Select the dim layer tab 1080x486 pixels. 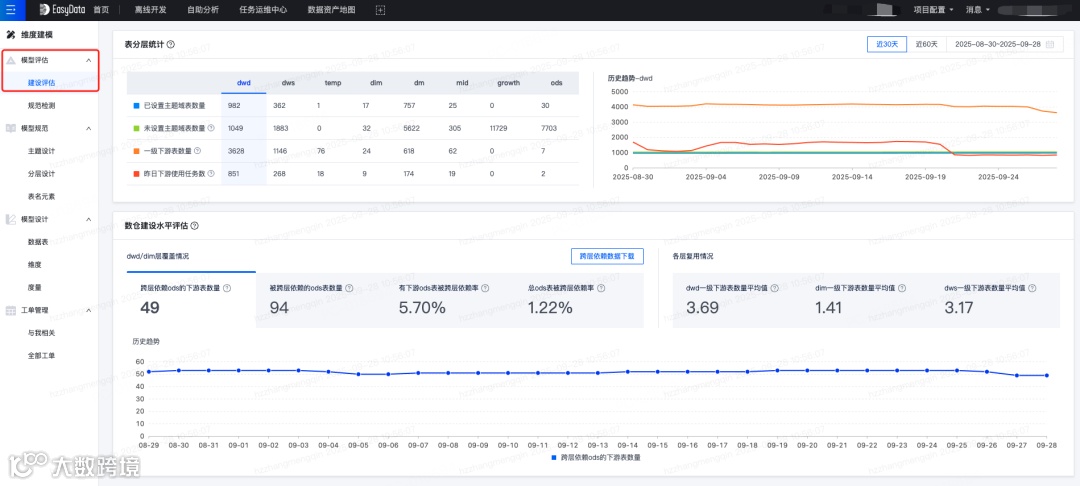tap(376, 83)
